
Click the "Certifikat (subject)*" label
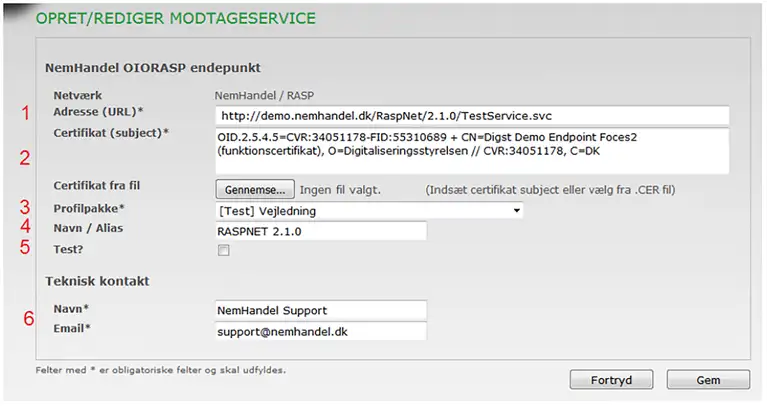coord(110,133)
